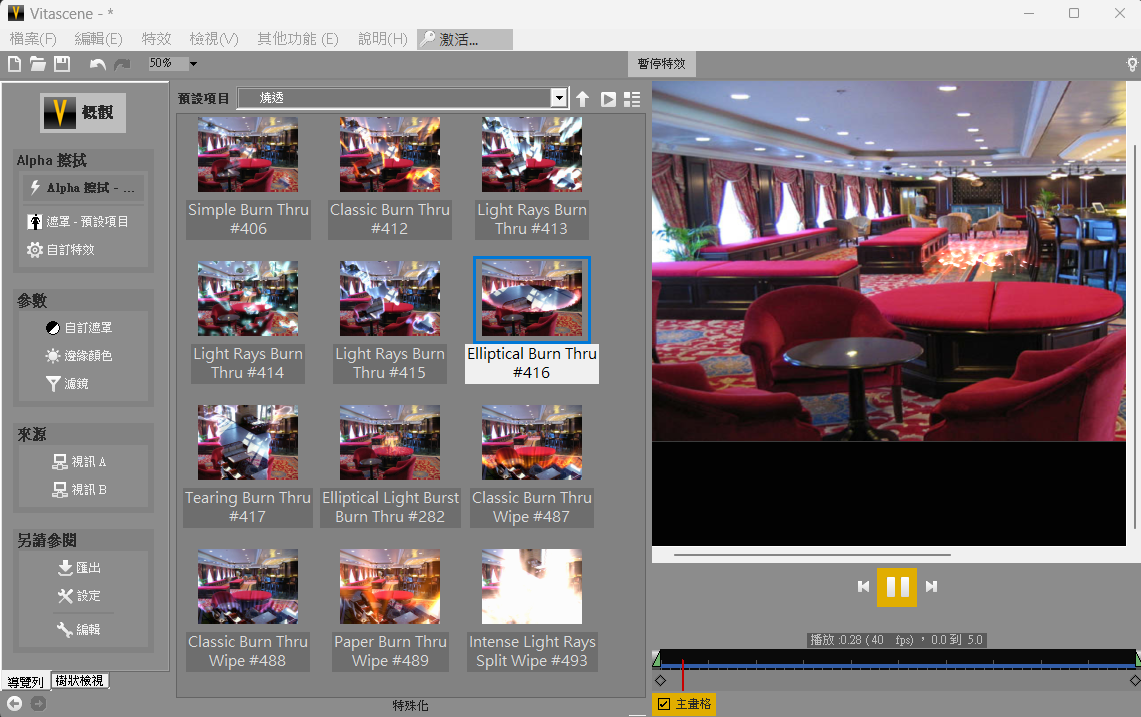Open 漫染顏色 parameter
1141x717 pixels.
pos(79,355)
